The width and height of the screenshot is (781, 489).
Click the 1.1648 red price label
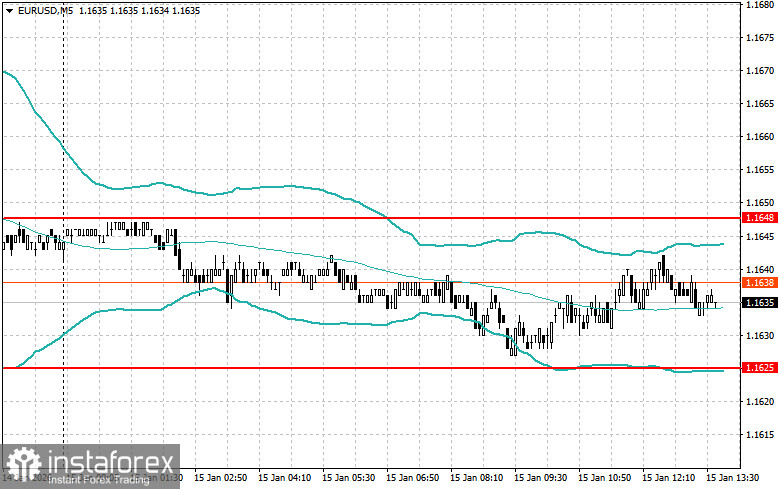click(760, 218)
